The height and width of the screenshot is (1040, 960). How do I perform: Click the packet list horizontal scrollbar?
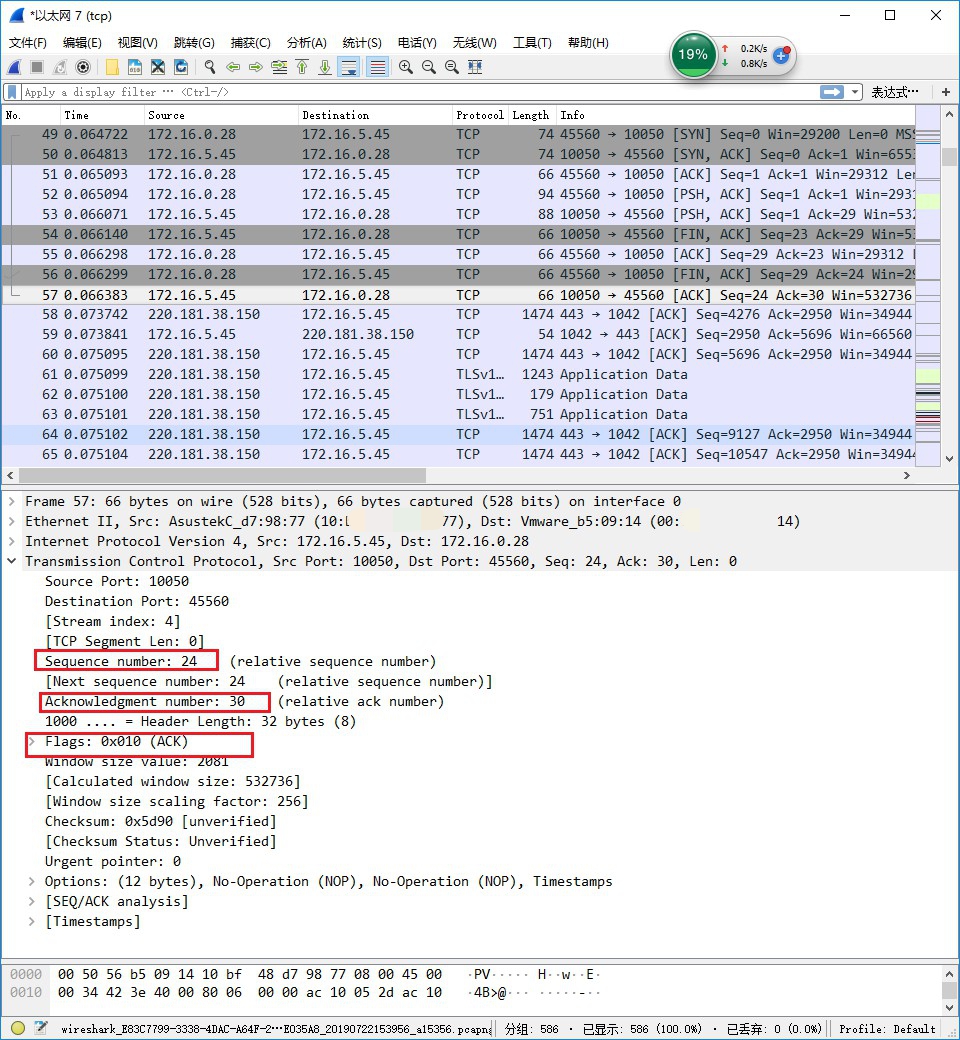[x=220, y=475]
